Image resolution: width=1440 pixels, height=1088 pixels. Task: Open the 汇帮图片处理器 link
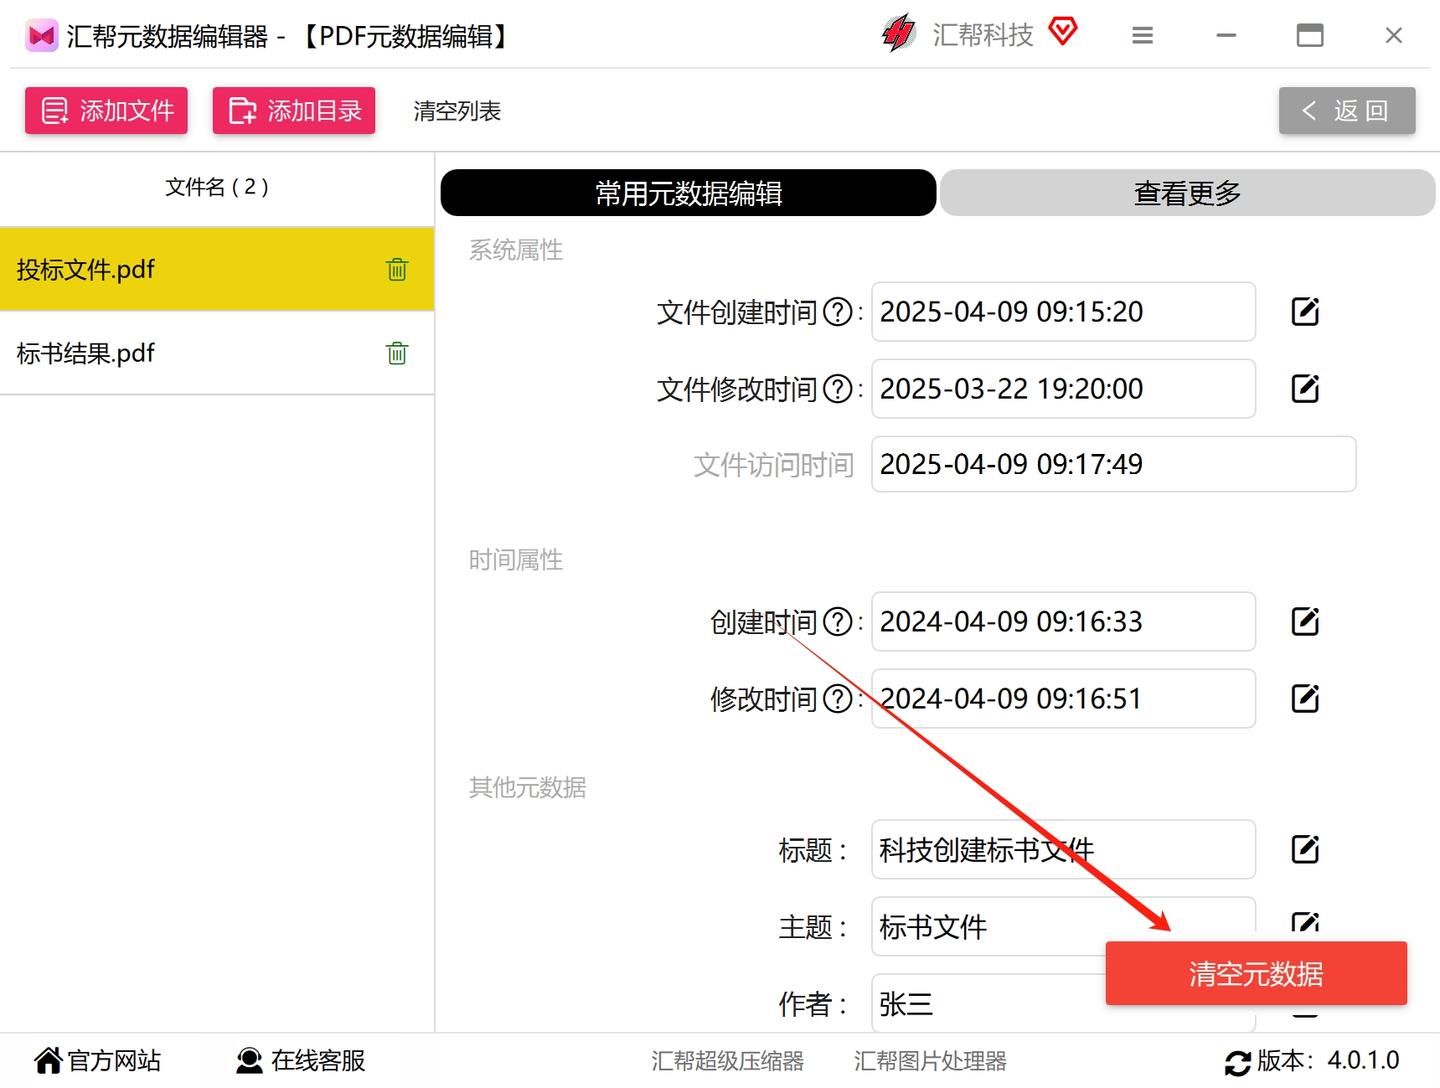point(930,1061)
